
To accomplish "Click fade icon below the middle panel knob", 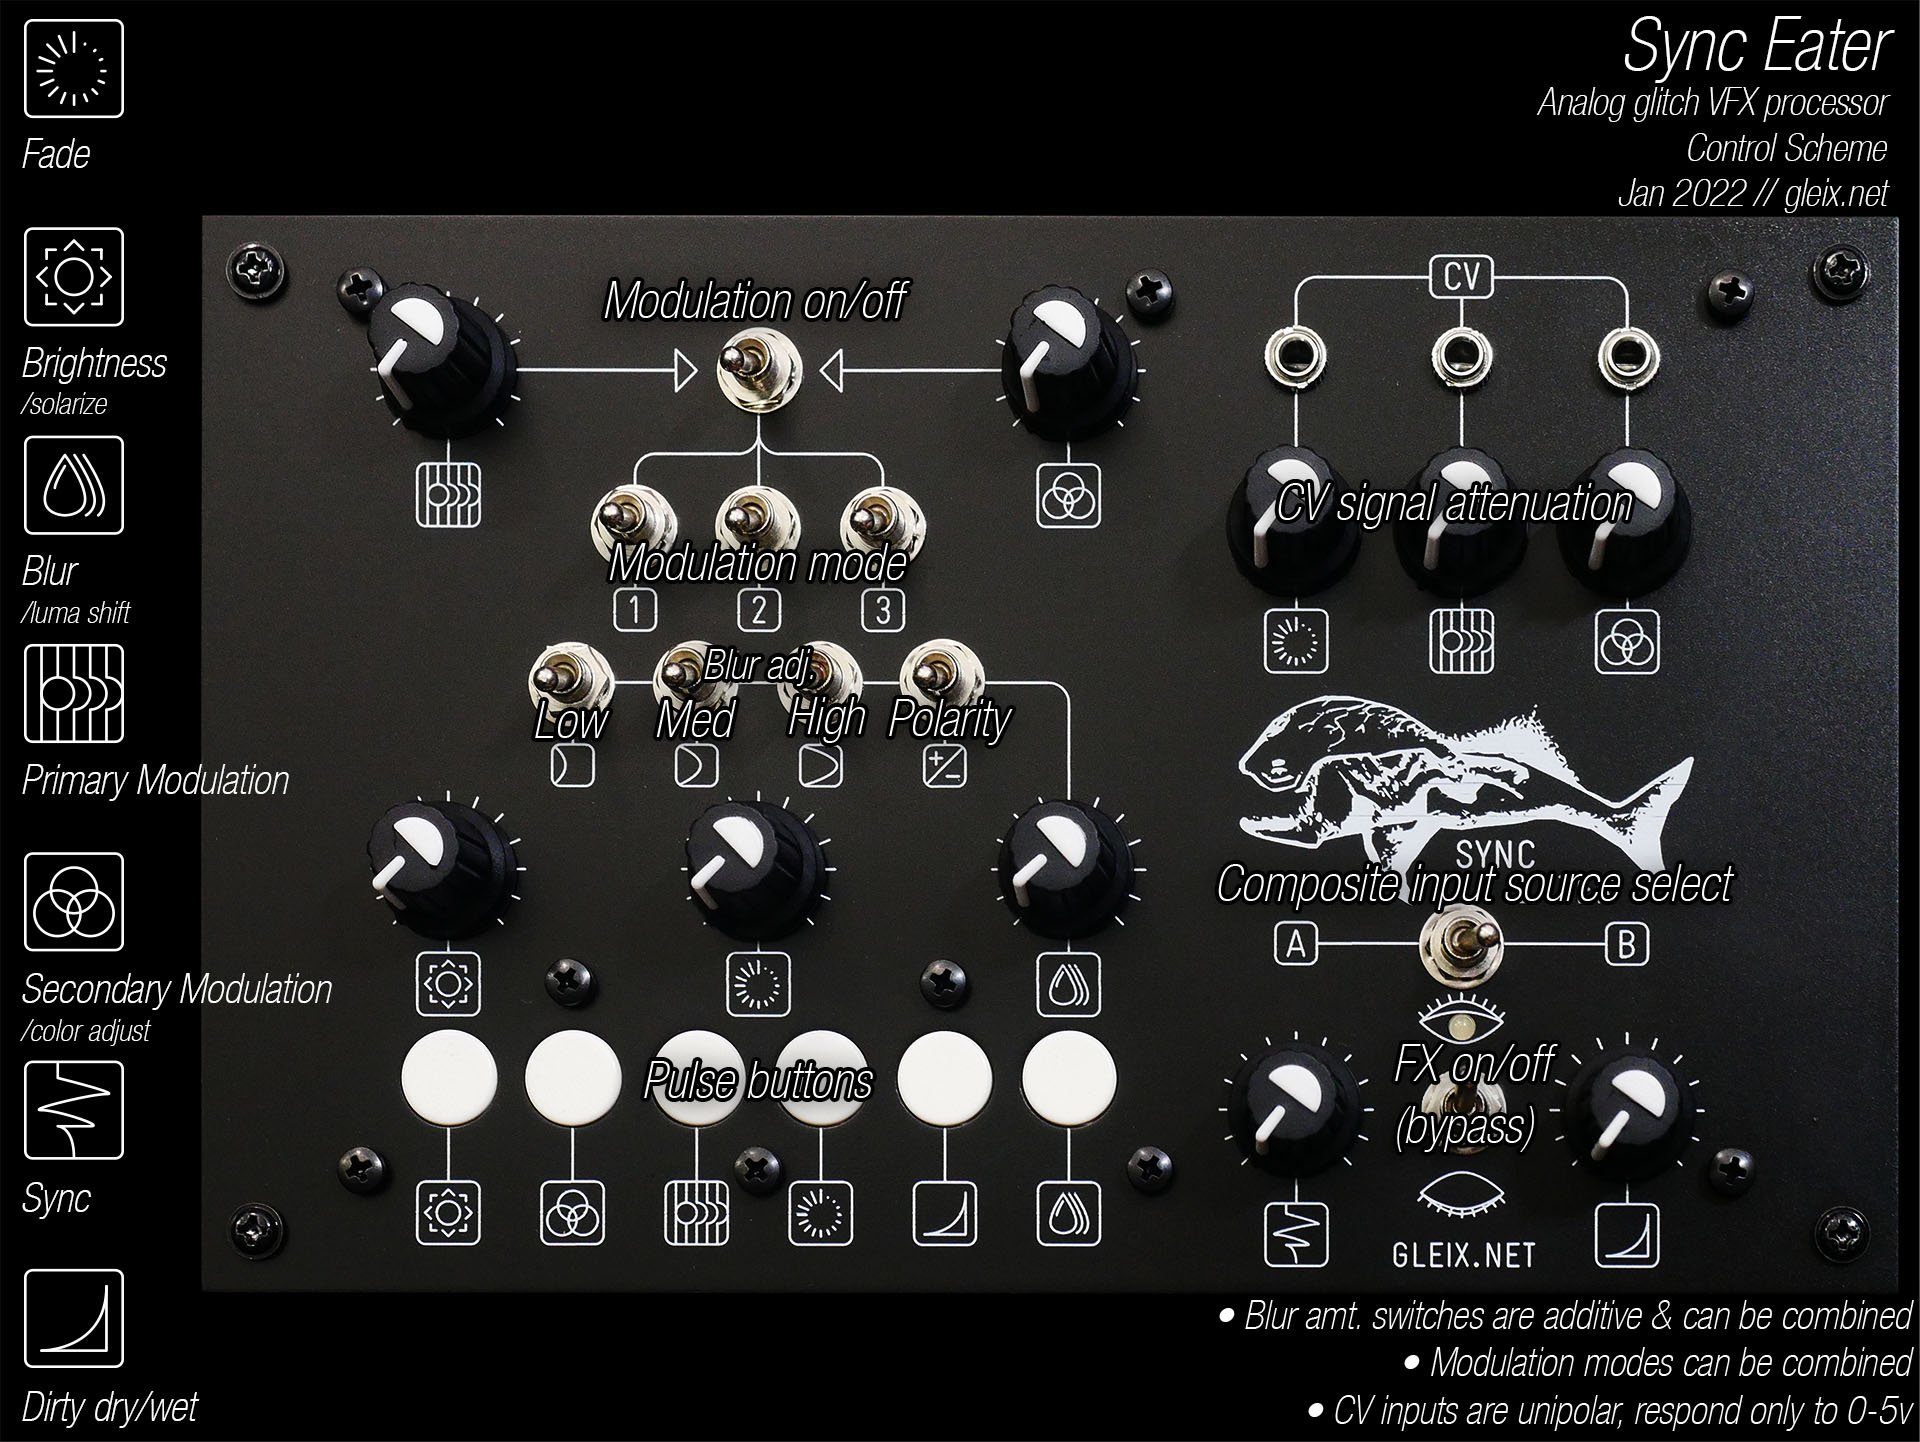I will (x=758, y=984).
